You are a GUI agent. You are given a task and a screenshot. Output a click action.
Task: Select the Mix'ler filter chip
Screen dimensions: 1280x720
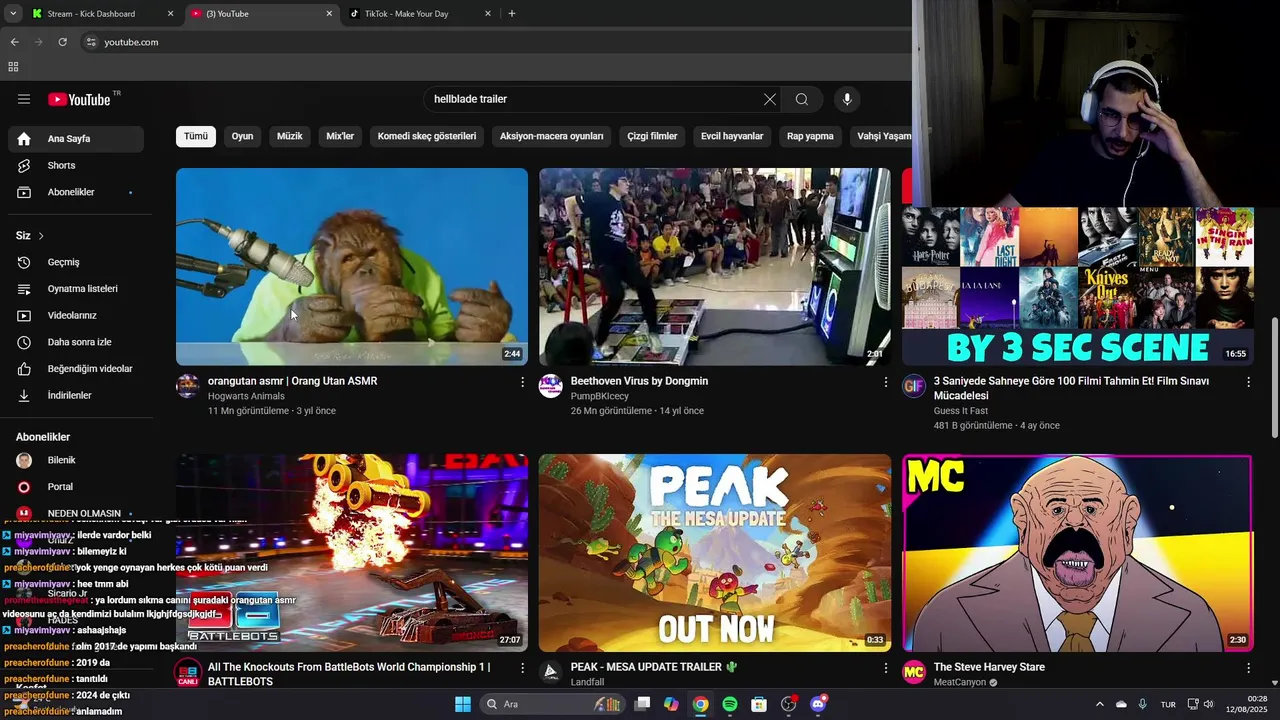coord(340,136)
